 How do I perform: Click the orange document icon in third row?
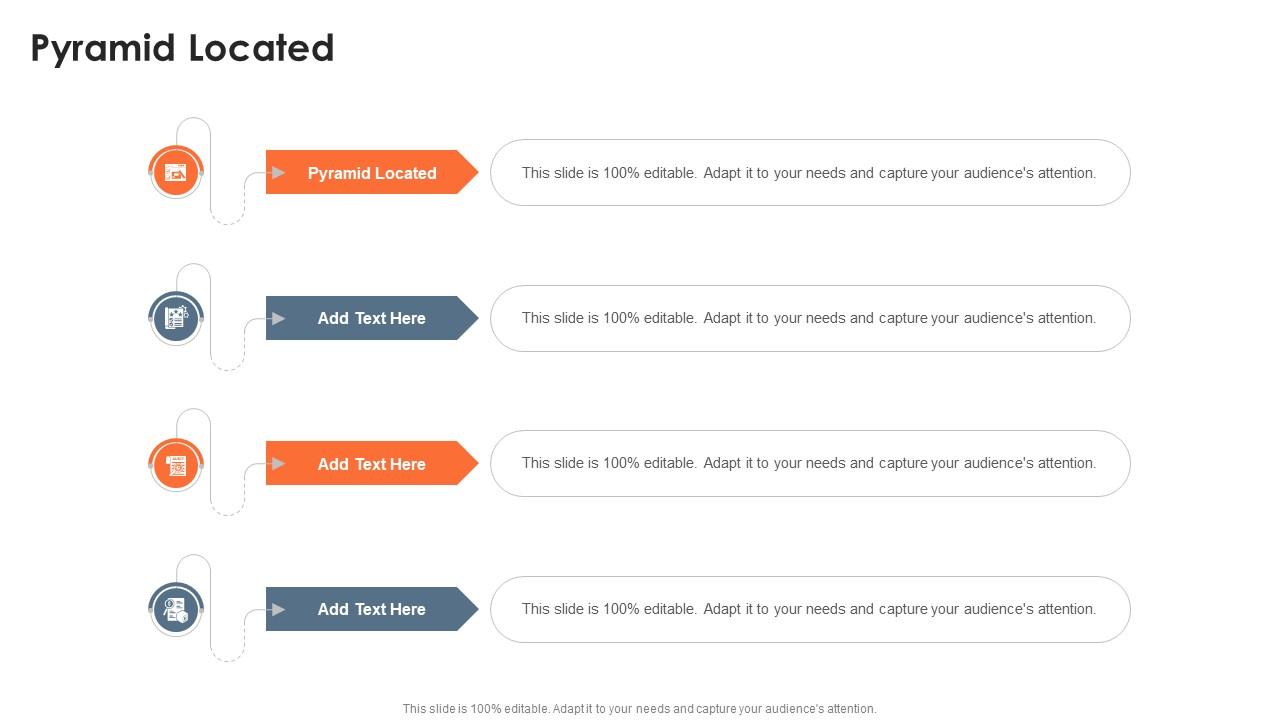tap(176, 464)
